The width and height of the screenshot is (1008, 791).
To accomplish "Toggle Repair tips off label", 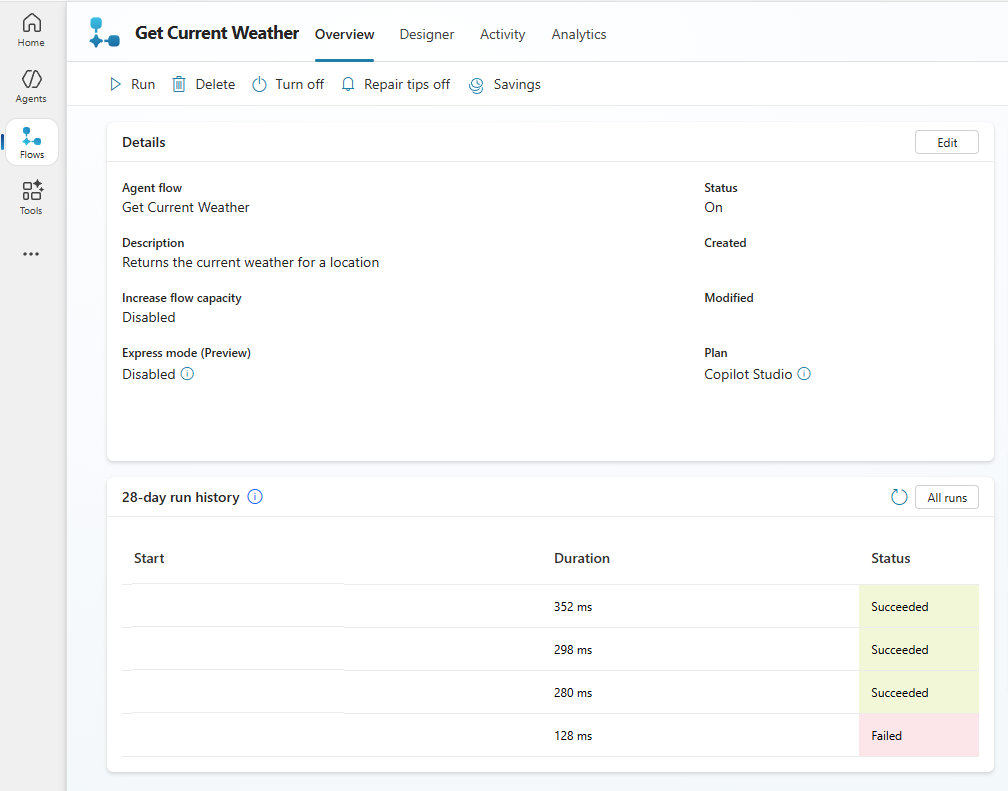I will [407, 84].
